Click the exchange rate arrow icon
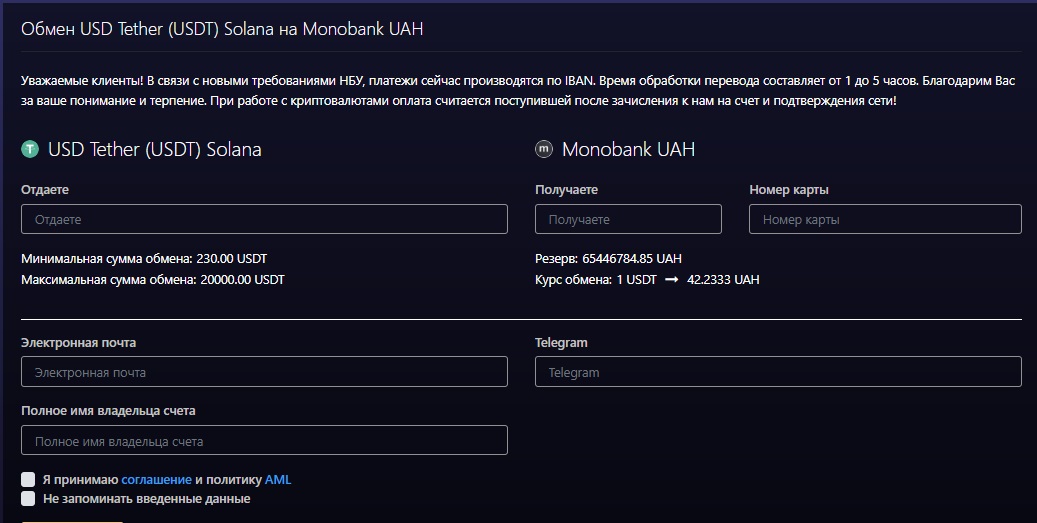Viewport: 1037px width, 523px height. (x=671, y=280)
